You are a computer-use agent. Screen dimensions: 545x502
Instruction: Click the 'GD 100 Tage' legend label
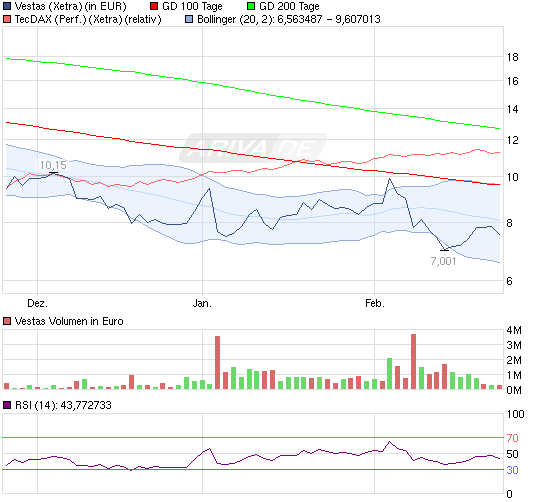[192, 6]
